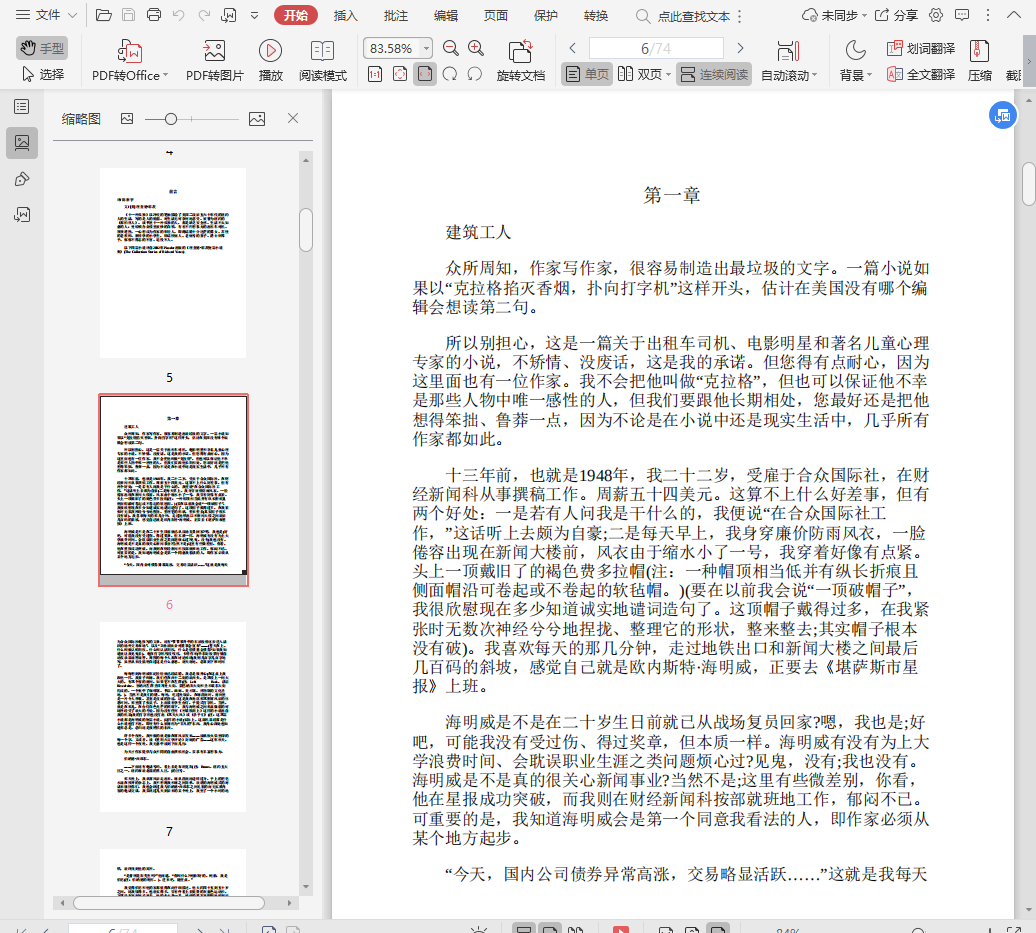The image size is (1036, 933).
Task: Click 全文翻译 full text translation
Action: (920, 74)
